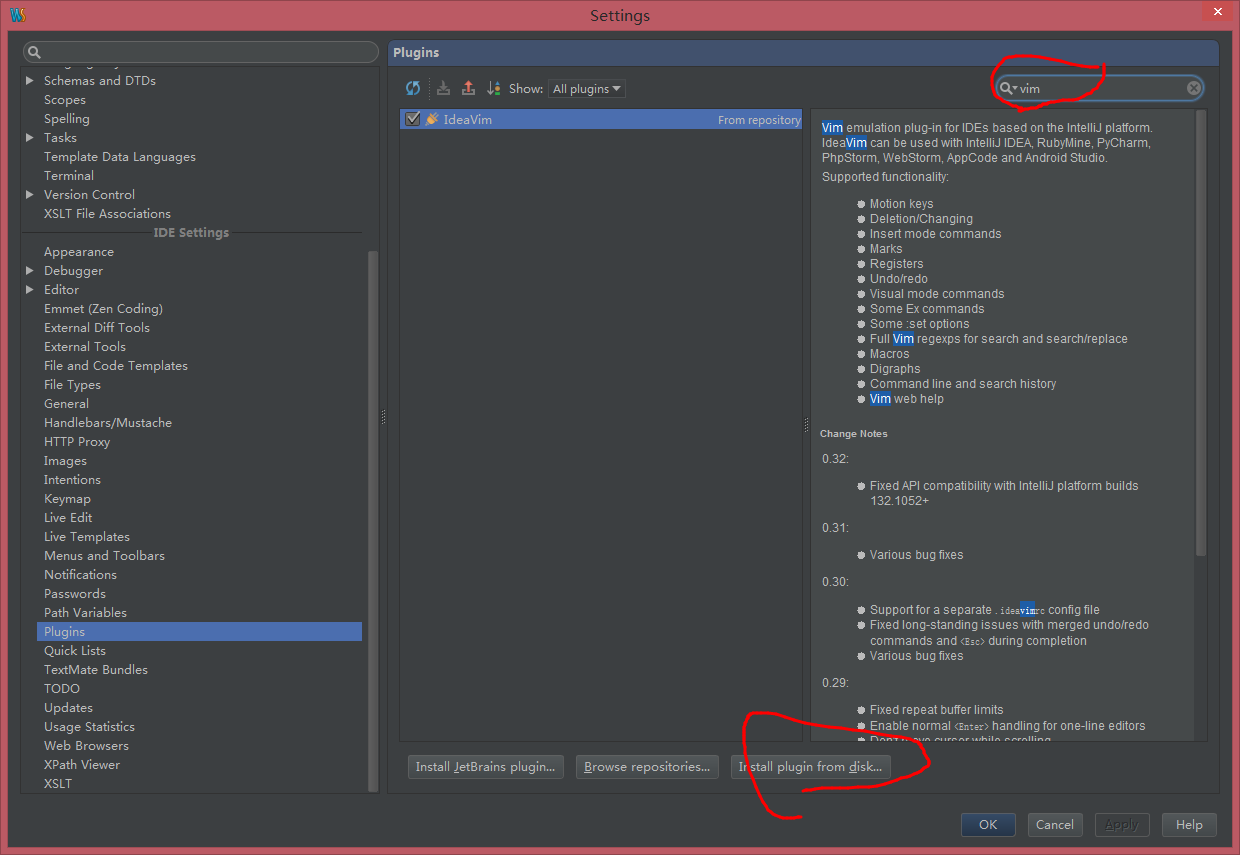Open Live Templates settings
This screenshot has height=855, width=1240.
coord(87,537)
